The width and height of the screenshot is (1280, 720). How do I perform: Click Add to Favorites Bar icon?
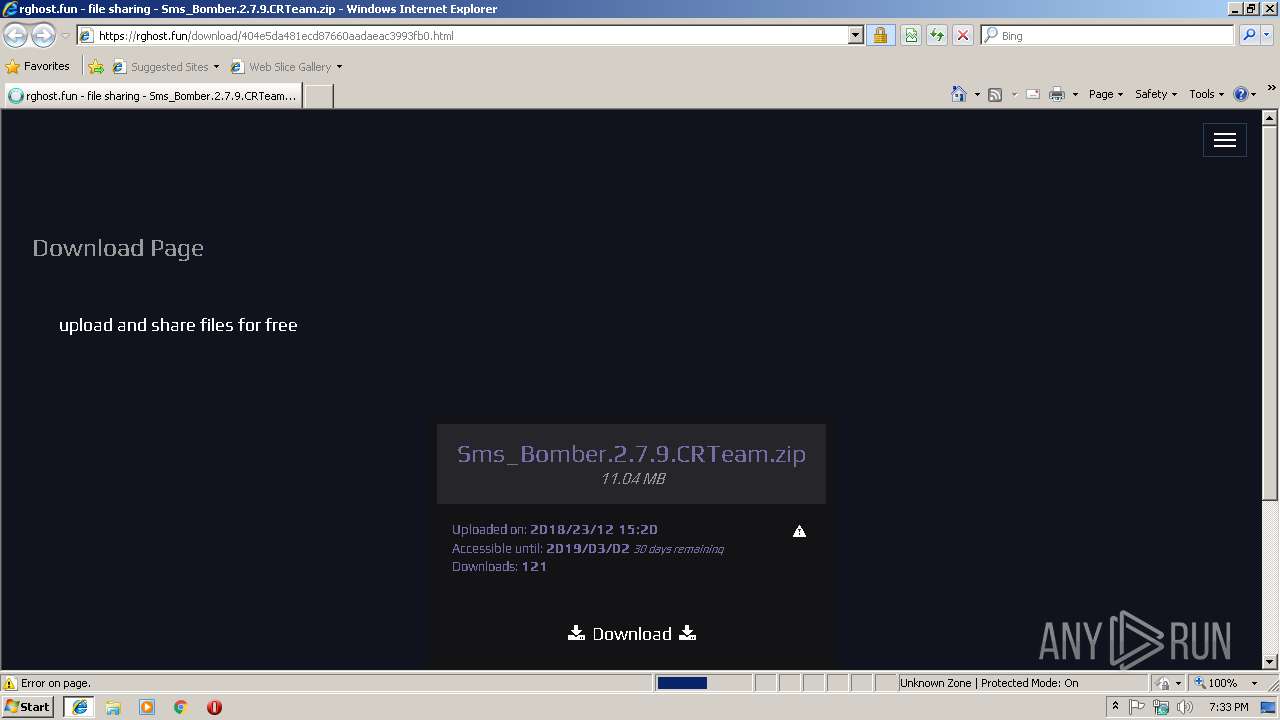96,67
